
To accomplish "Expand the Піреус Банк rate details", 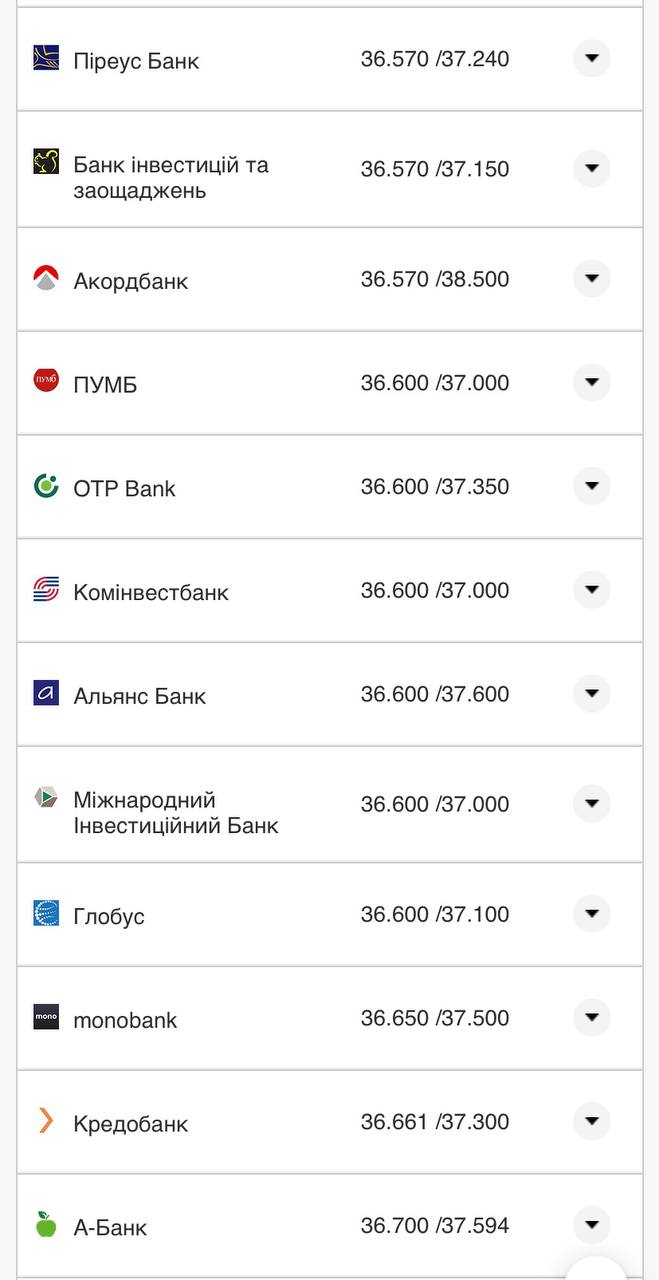I will (592, 58).
